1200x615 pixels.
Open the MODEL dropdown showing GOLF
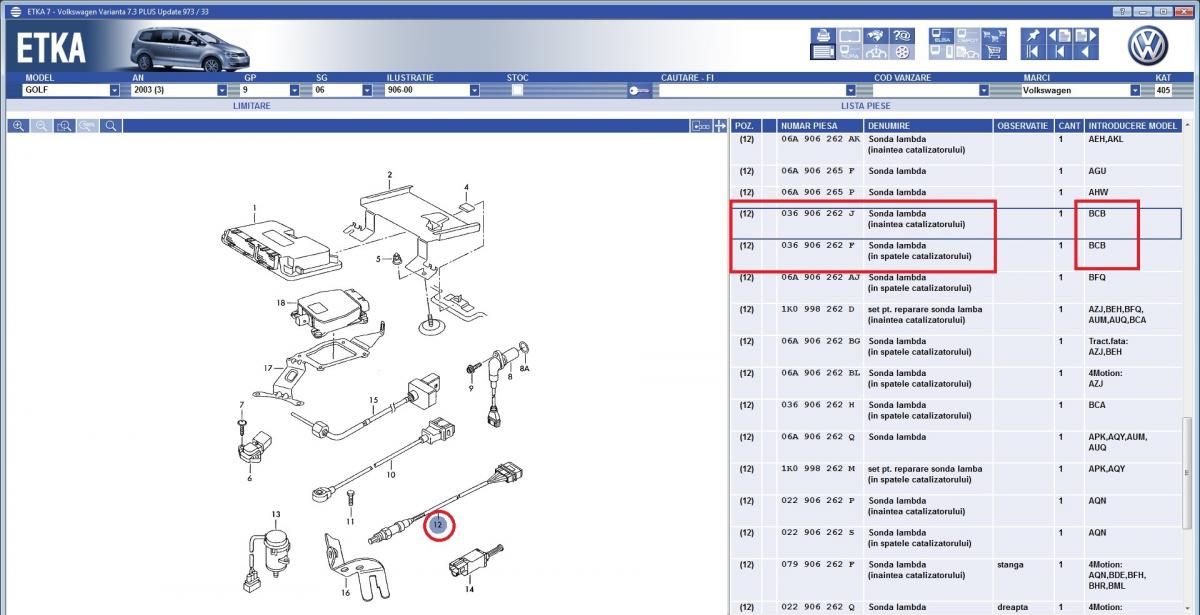pos(114,90)
